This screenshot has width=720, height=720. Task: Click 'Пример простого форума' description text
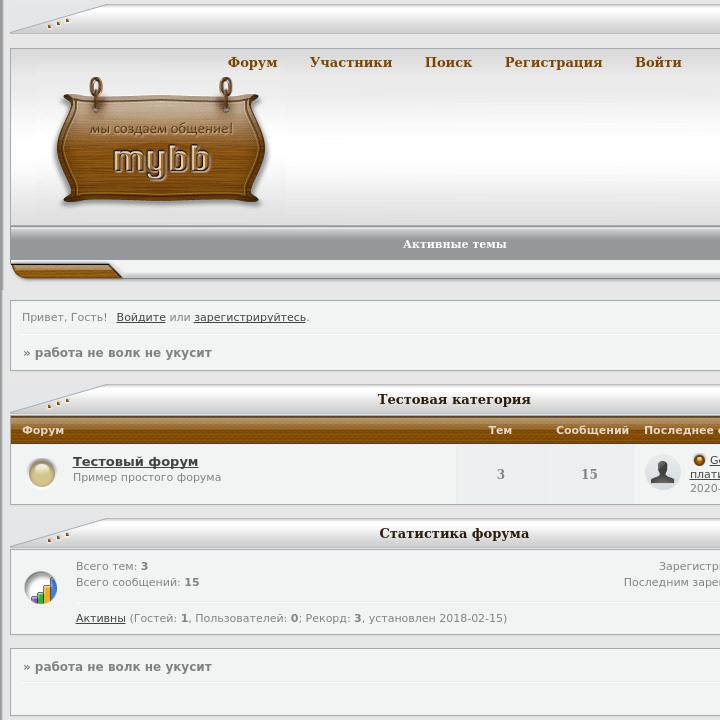147,478
